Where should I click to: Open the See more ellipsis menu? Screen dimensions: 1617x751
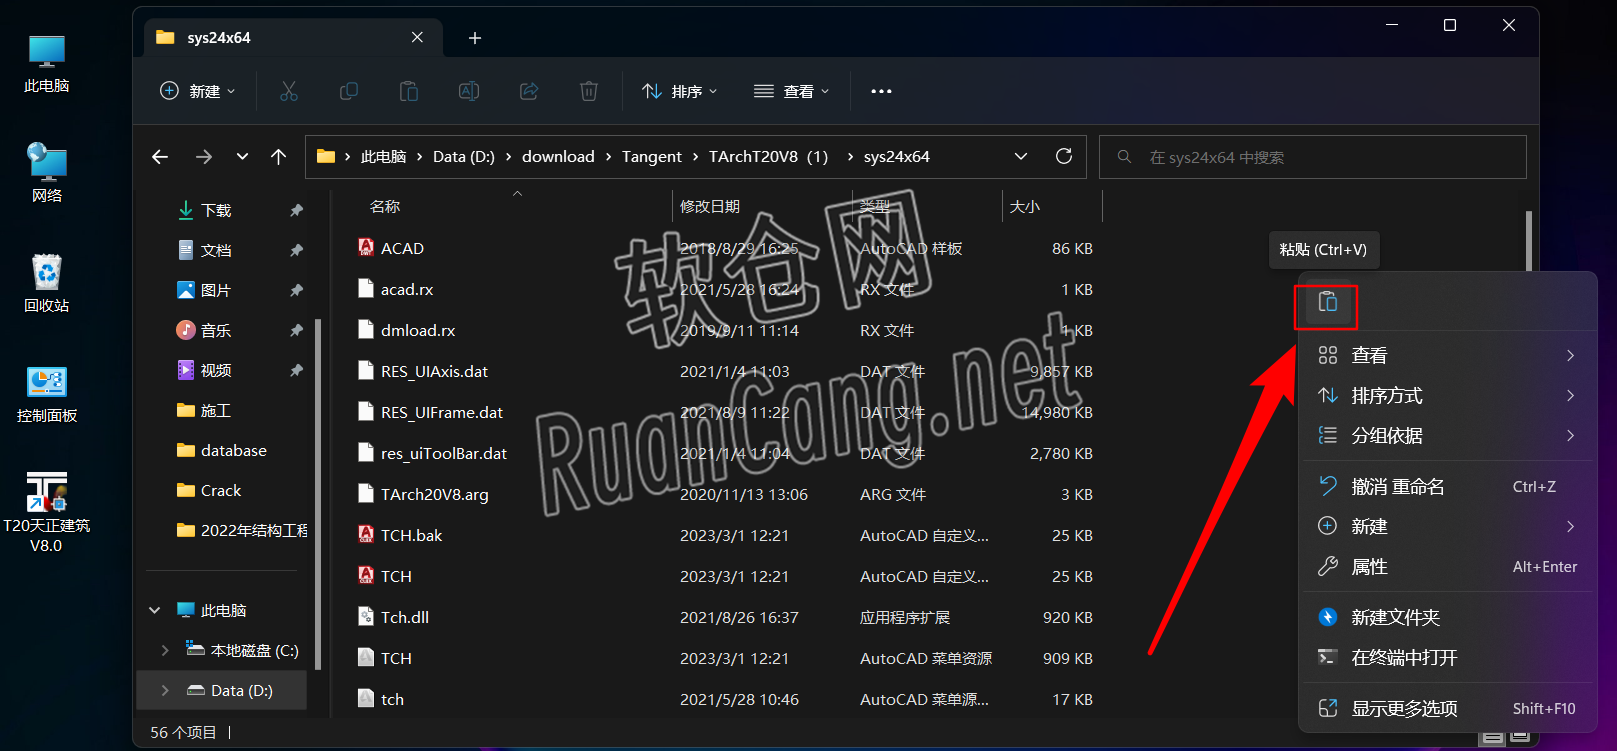[x=881, y=91]
